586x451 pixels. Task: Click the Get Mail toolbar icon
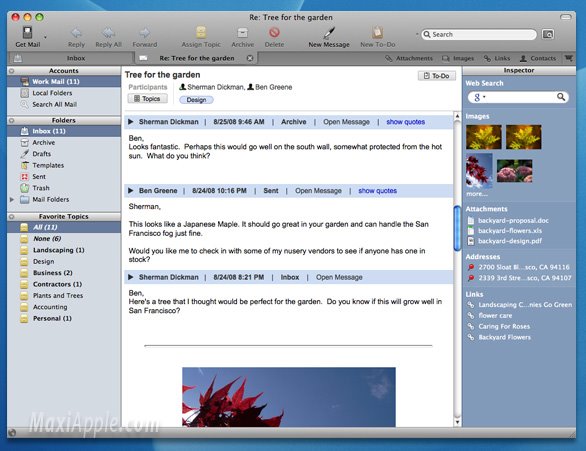[27, 33]
